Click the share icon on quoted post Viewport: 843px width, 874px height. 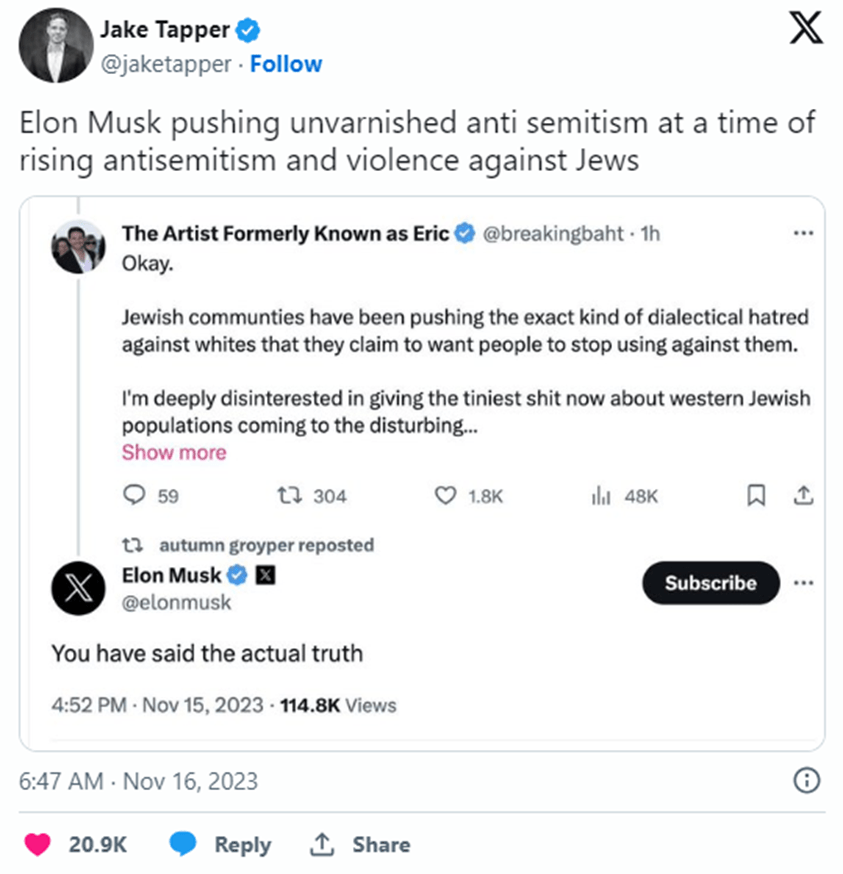click(801, 495)
